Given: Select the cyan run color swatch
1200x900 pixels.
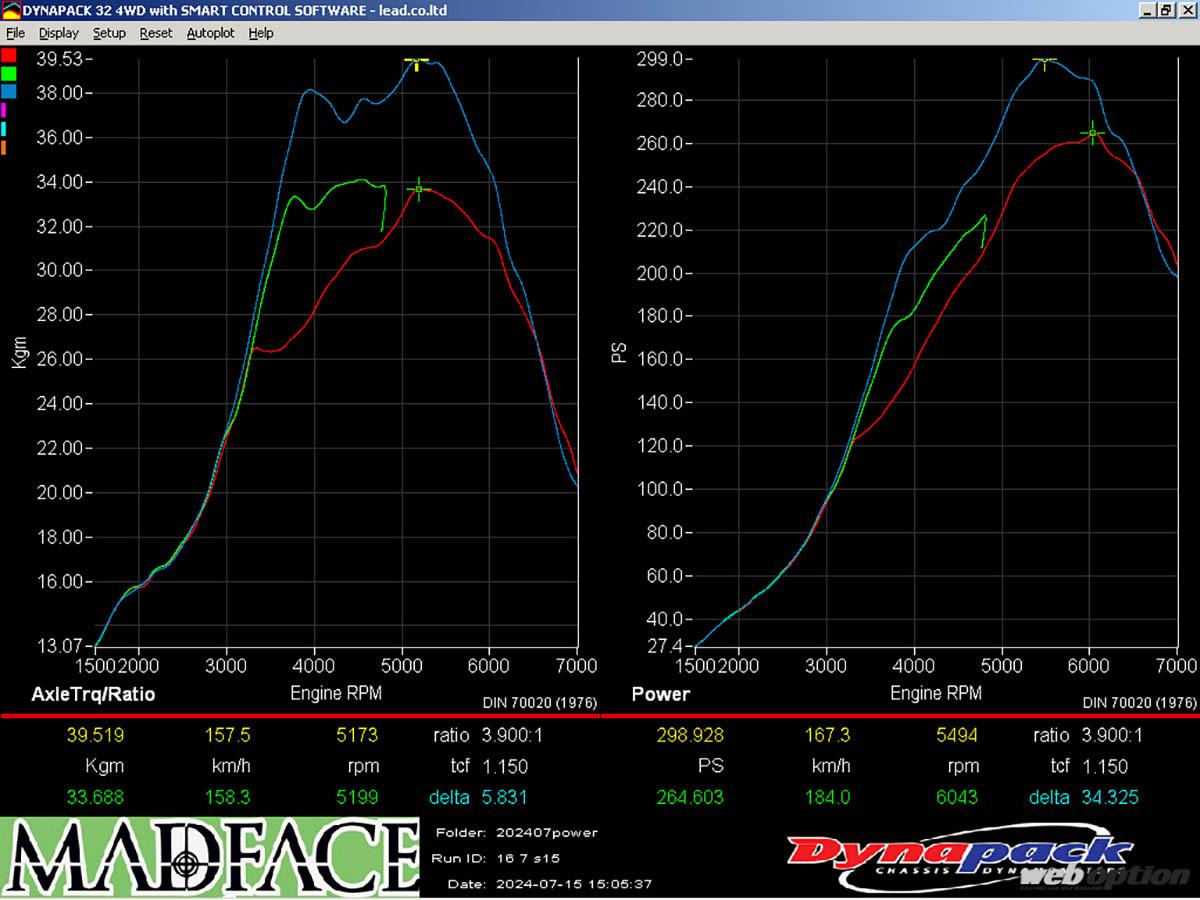Looking at the screenshot, I should tap(5, 129).
